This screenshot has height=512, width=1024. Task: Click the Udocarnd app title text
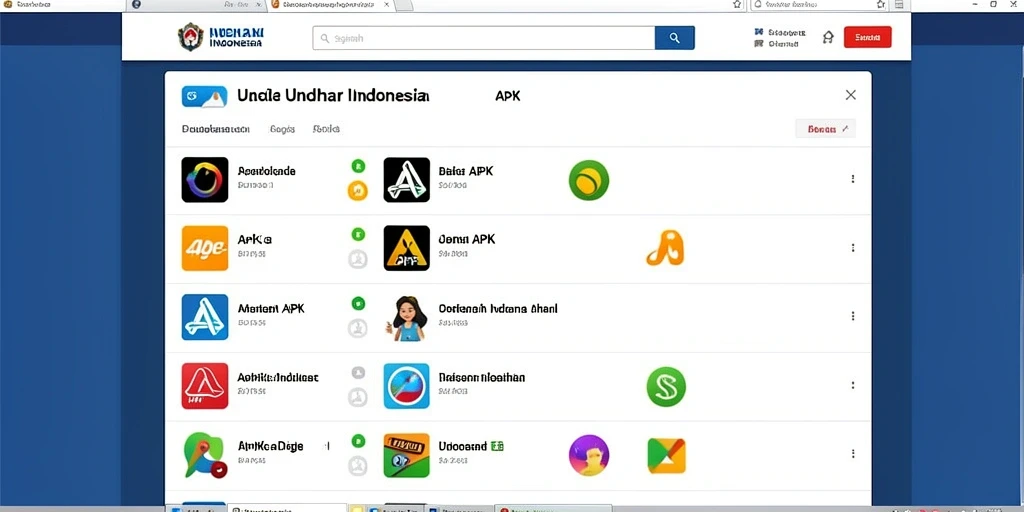(x=471, y=447)
